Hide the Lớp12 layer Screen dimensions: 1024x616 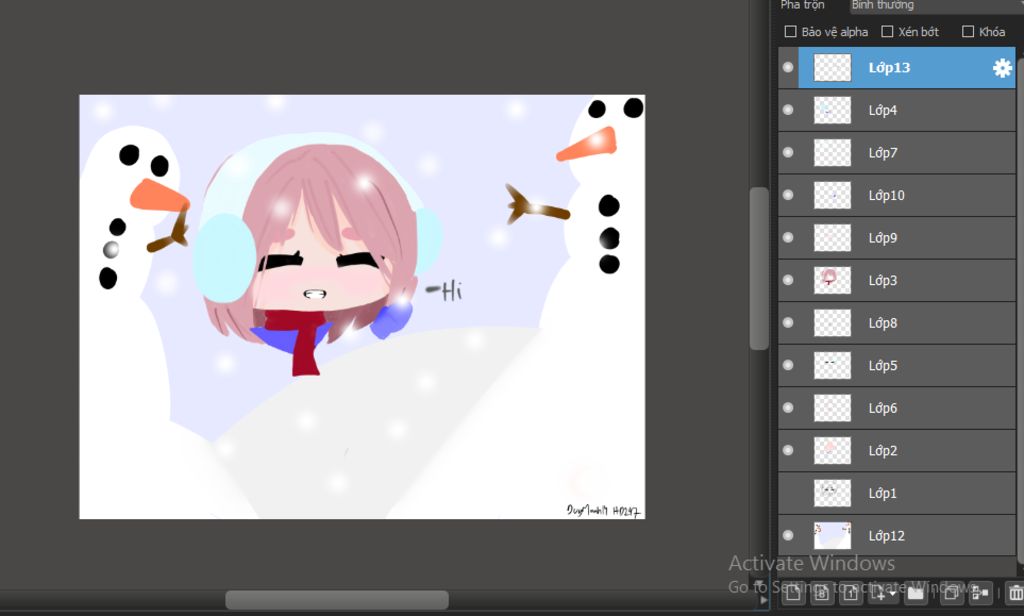click(x=788, y=535)
